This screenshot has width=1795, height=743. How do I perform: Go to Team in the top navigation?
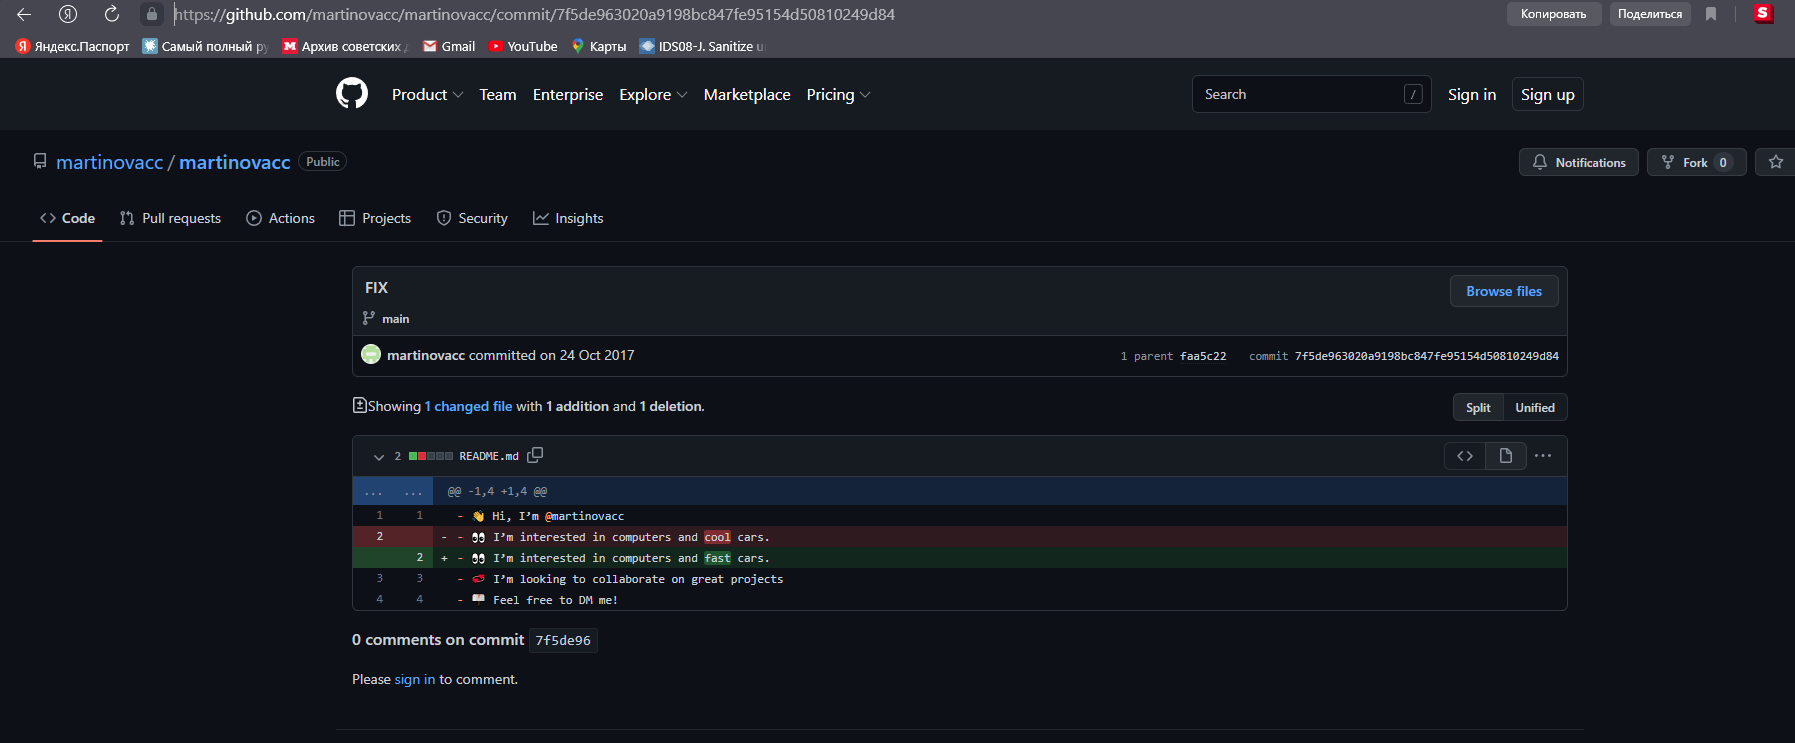(498, 94)
